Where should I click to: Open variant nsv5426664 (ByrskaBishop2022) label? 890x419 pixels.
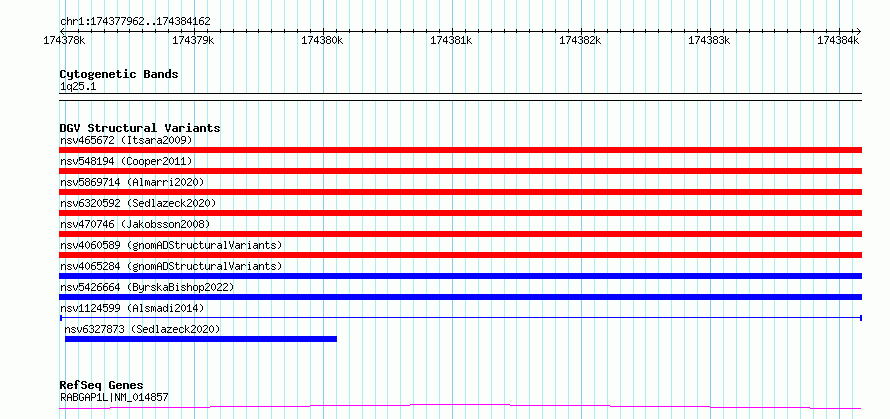146,287
